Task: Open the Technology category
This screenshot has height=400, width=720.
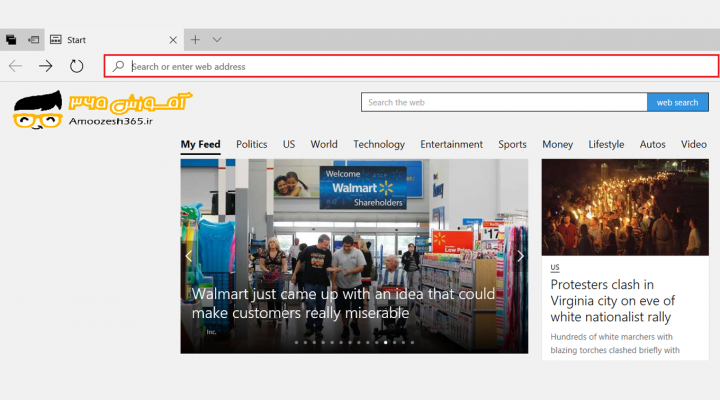Action: [379, 144]
